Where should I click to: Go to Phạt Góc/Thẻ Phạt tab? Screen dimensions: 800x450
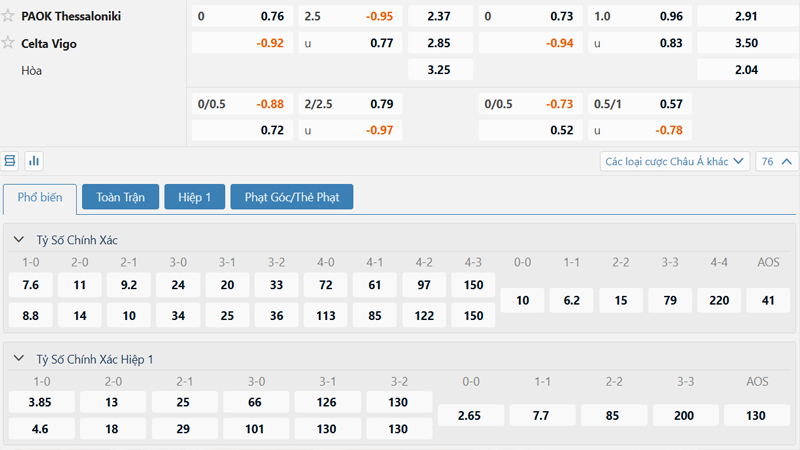point(291,198)
